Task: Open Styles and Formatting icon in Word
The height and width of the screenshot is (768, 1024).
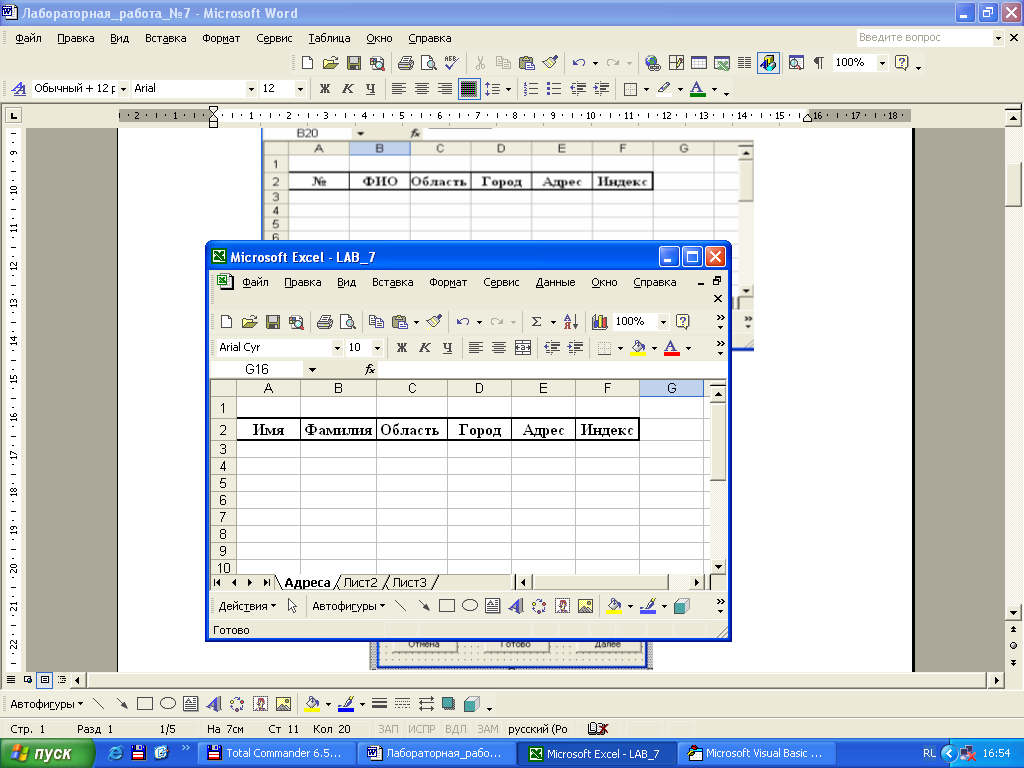Action: click(19, 88)
